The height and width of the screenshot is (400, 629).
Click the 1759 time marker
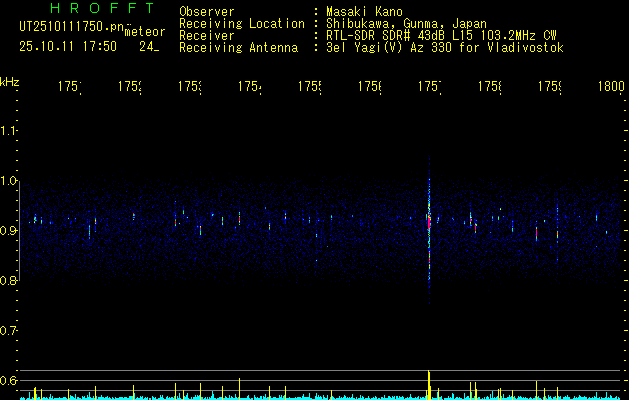tap(550, 86)
